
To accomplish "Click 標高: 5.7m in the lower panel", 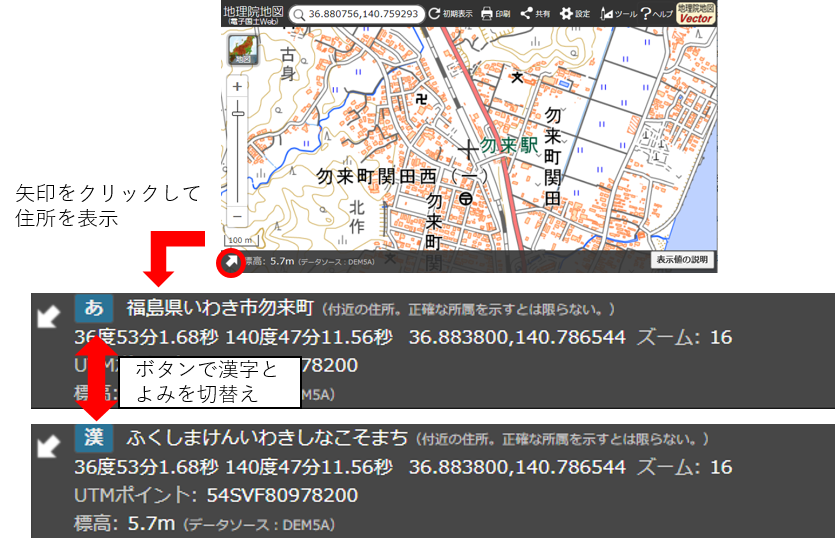I will click(125, 524).
